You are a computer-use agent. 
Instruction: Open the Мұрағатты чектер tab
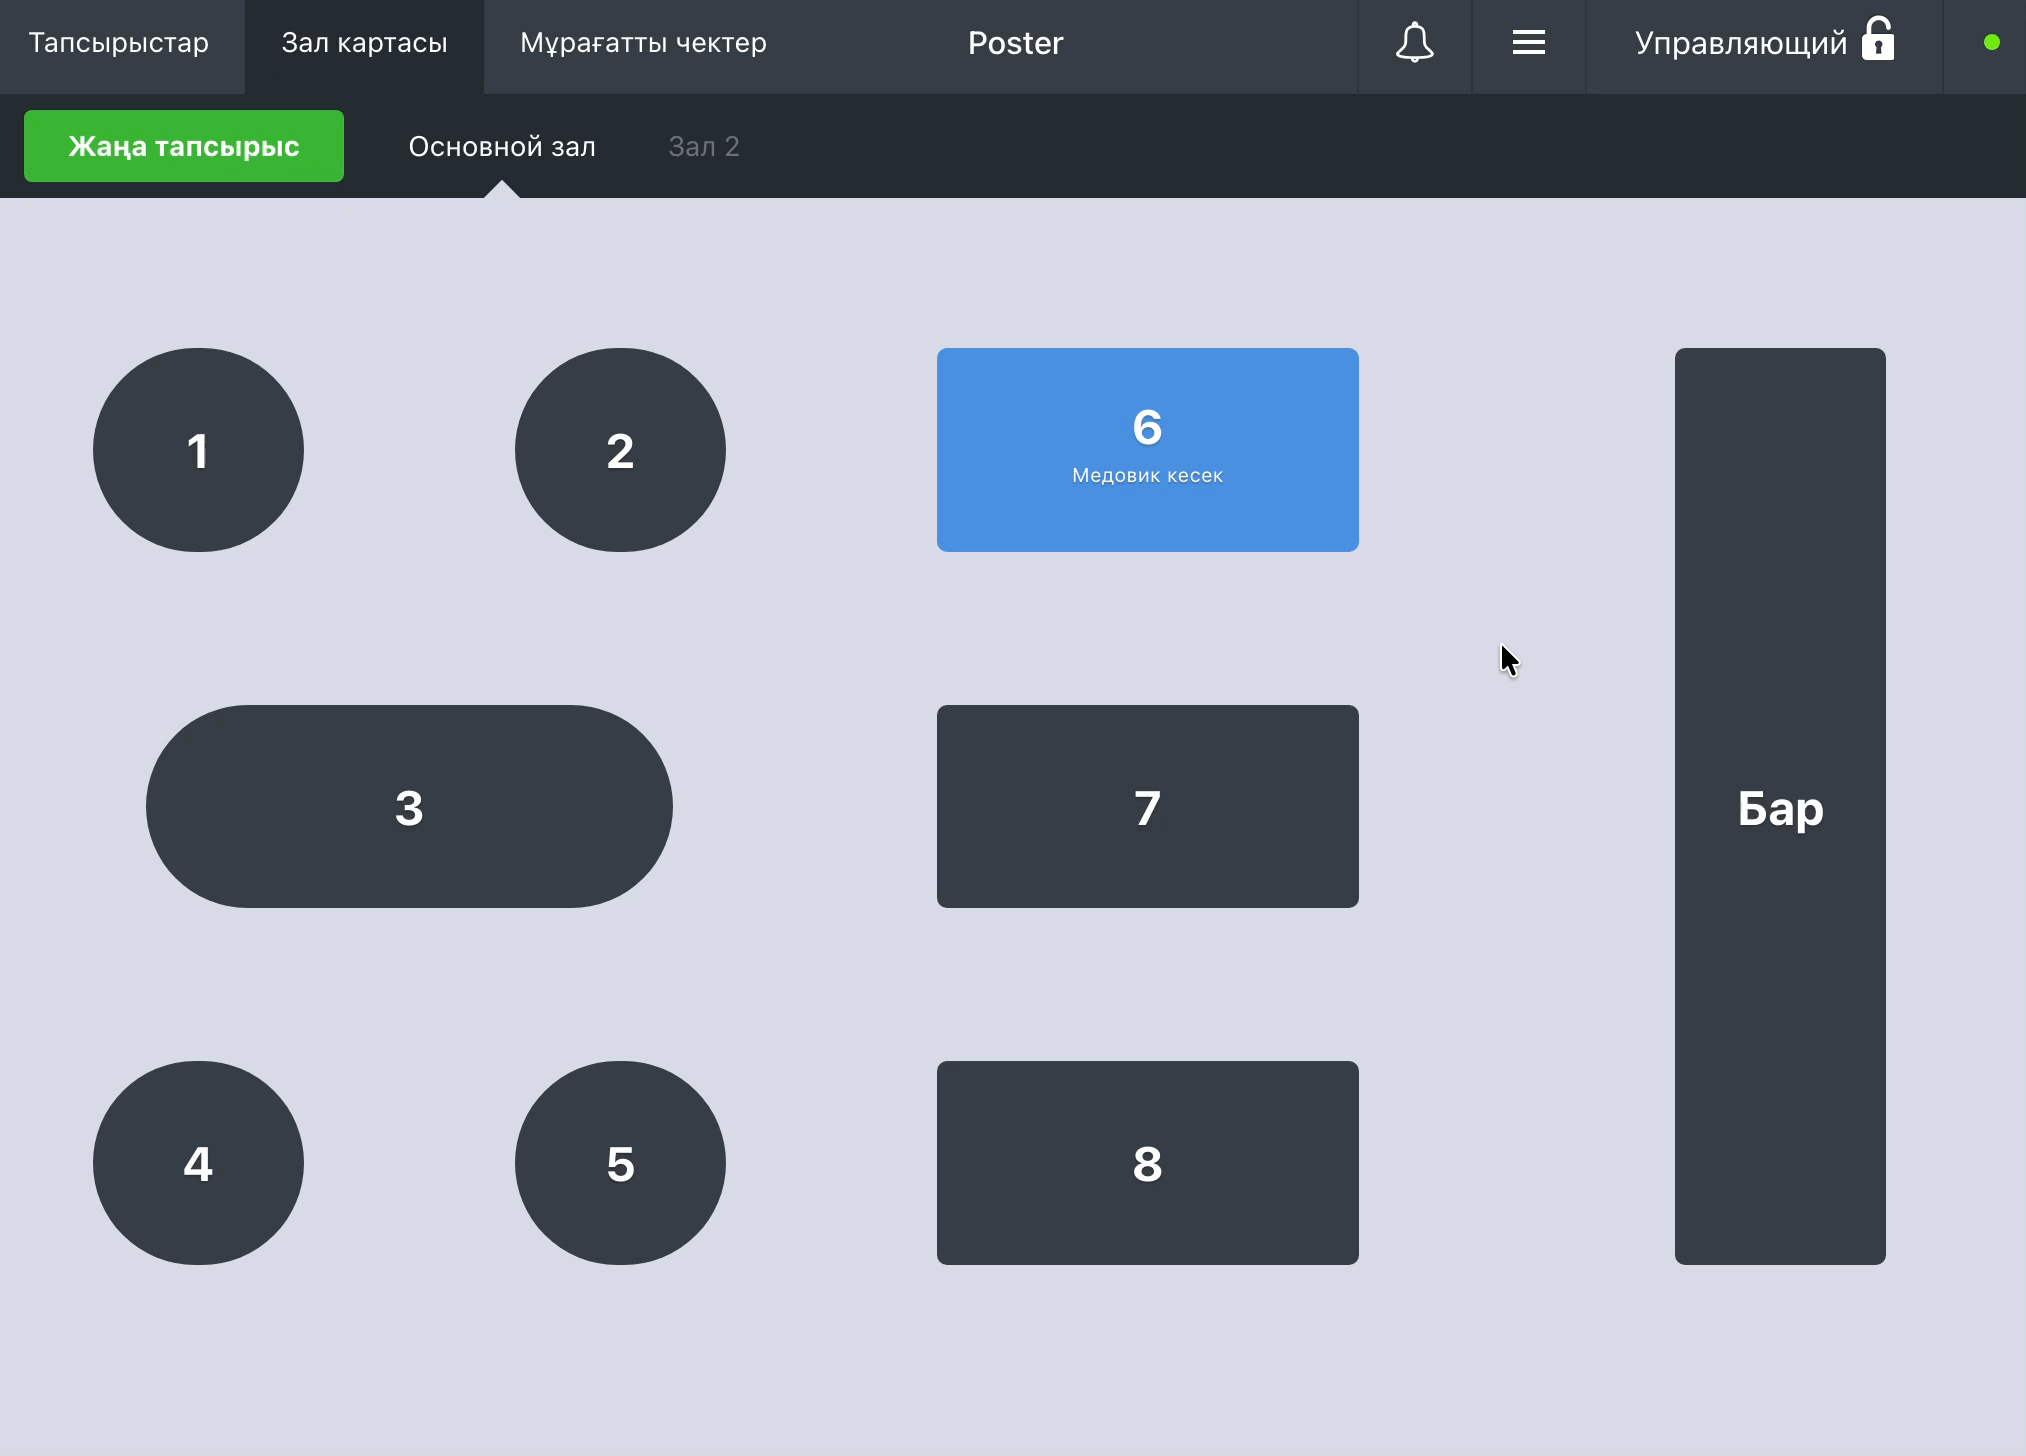tap(643, 43)
